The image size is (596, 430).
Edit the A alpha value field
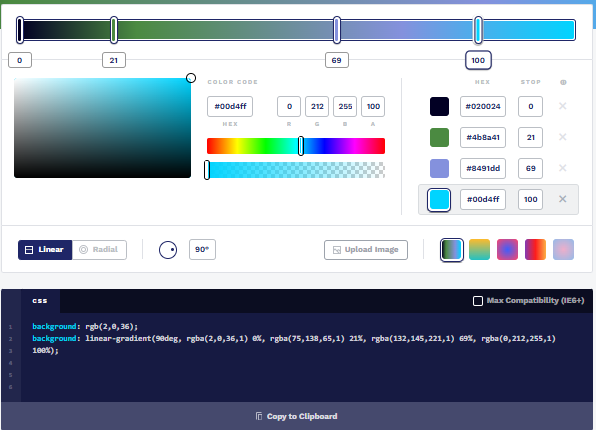(x=373, y=106)
